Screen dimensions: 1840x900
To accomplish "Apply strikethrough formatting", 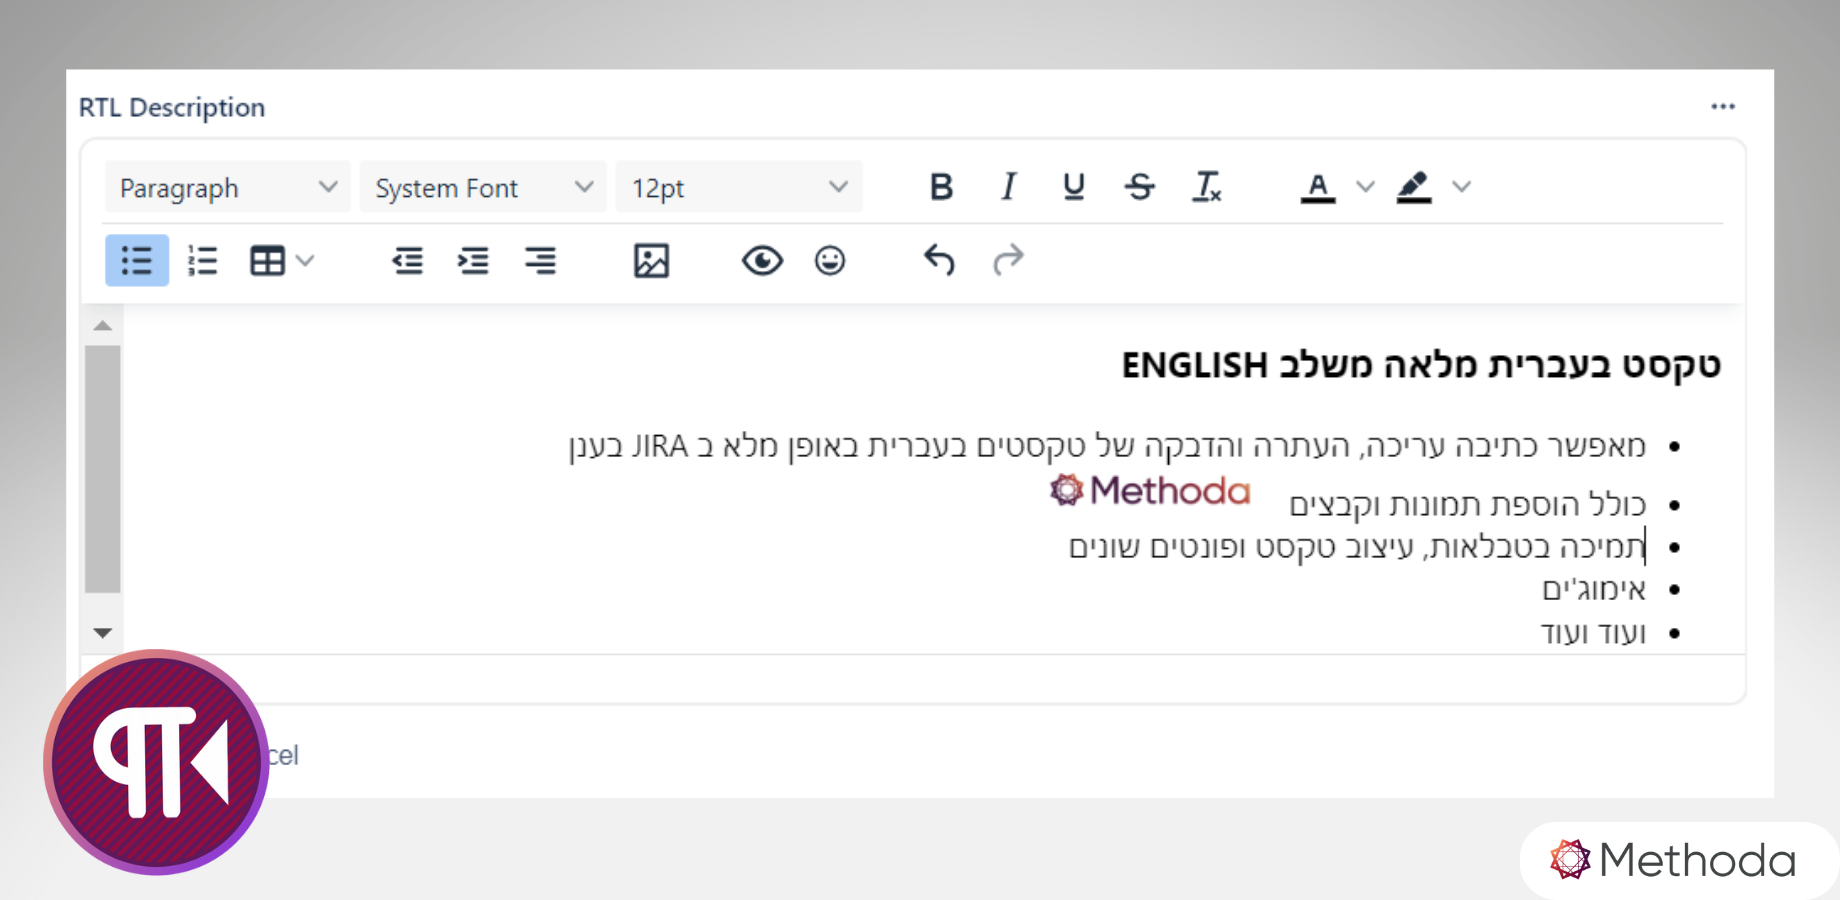I will (x=1140, y=186).
